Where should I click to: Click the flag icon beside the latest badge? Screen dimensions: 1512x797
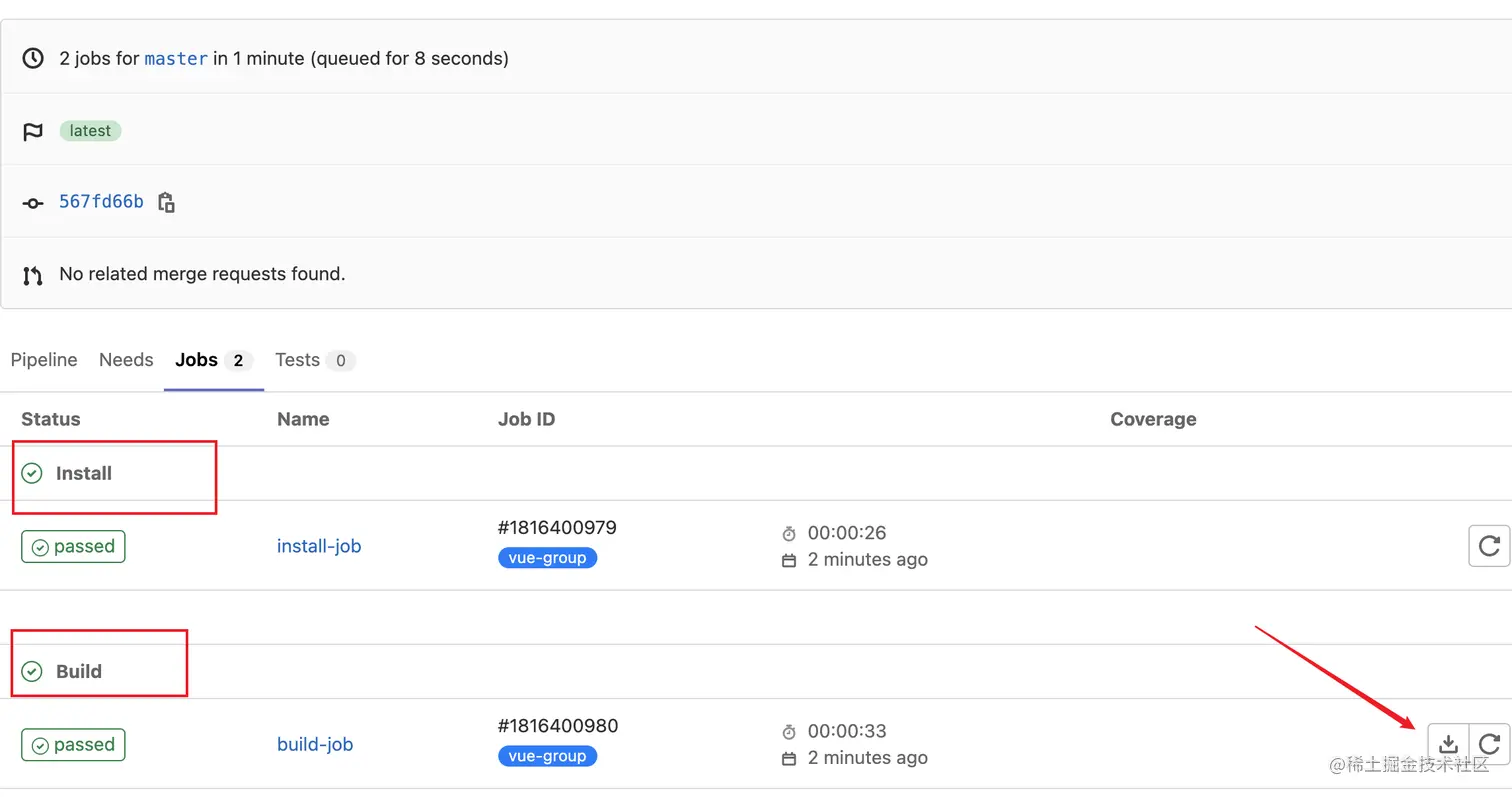33,131
